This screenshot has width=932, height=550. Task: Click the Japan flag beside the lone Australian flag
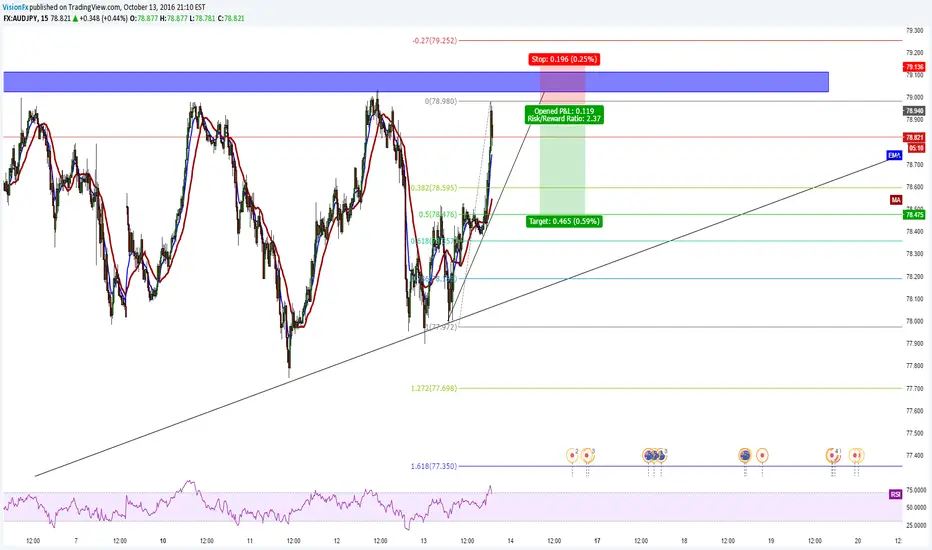(x=763, y=456)
